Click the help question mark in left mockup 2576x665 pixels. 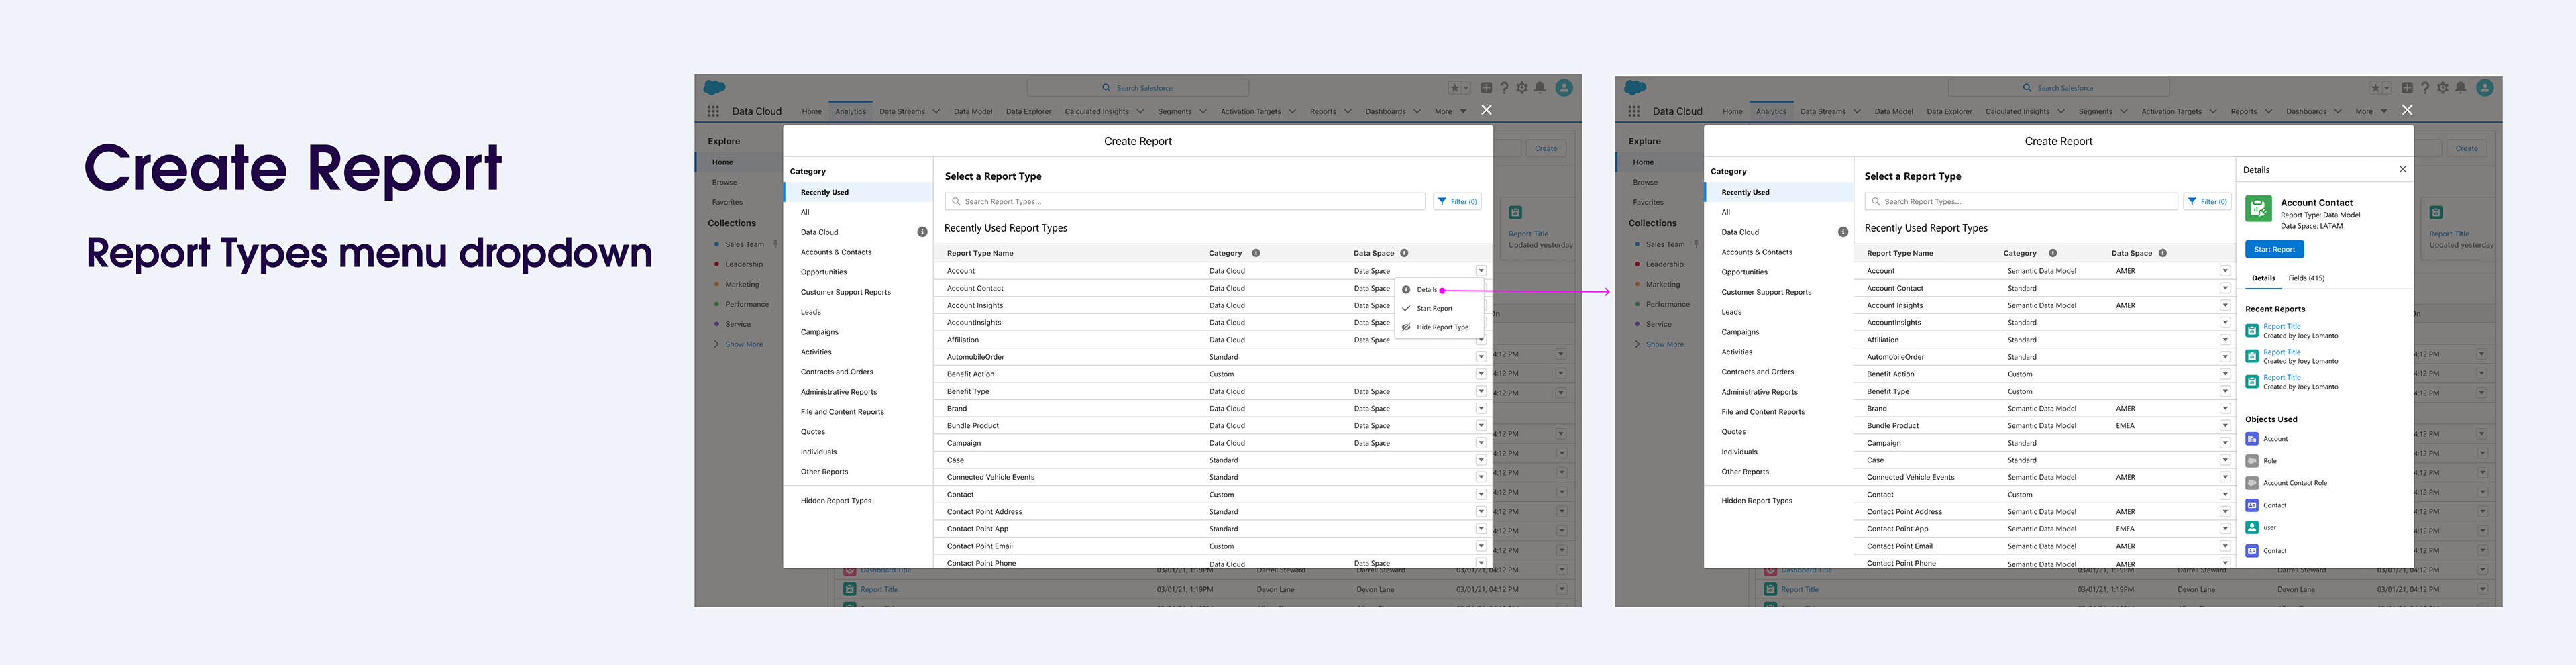pos(1504,88)
